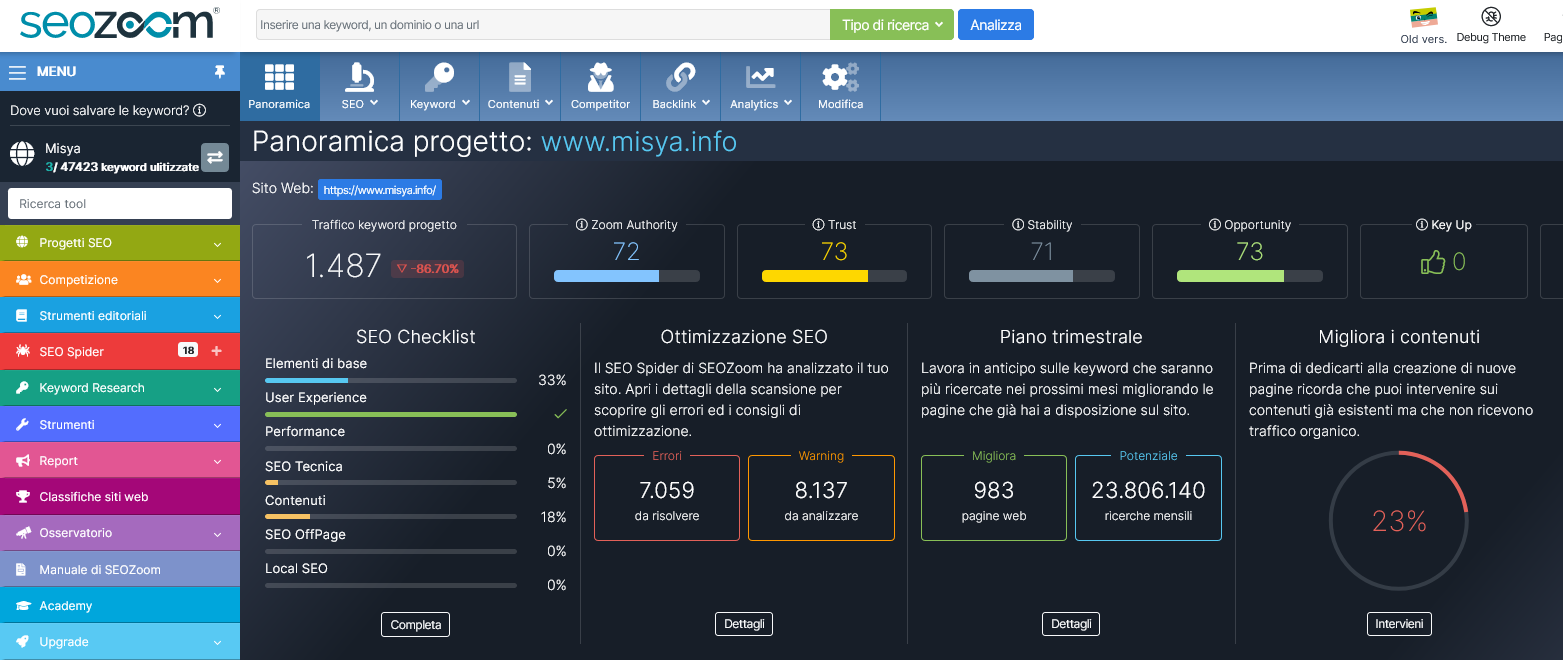This screenshot has width=1563, height=660.
Task: Switch to Old vers. icon
Action: point(1423,18)
